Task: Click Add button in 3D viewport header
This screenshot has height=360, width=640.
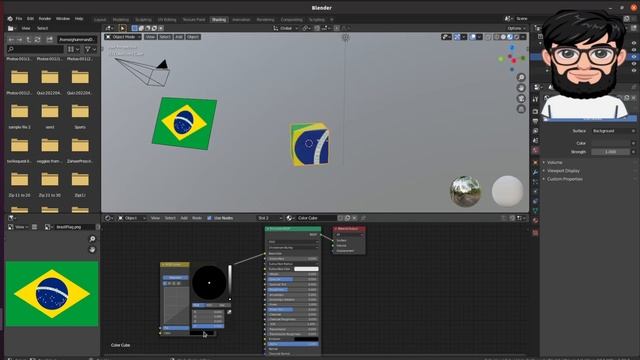Action: click(x=179, y=37)
